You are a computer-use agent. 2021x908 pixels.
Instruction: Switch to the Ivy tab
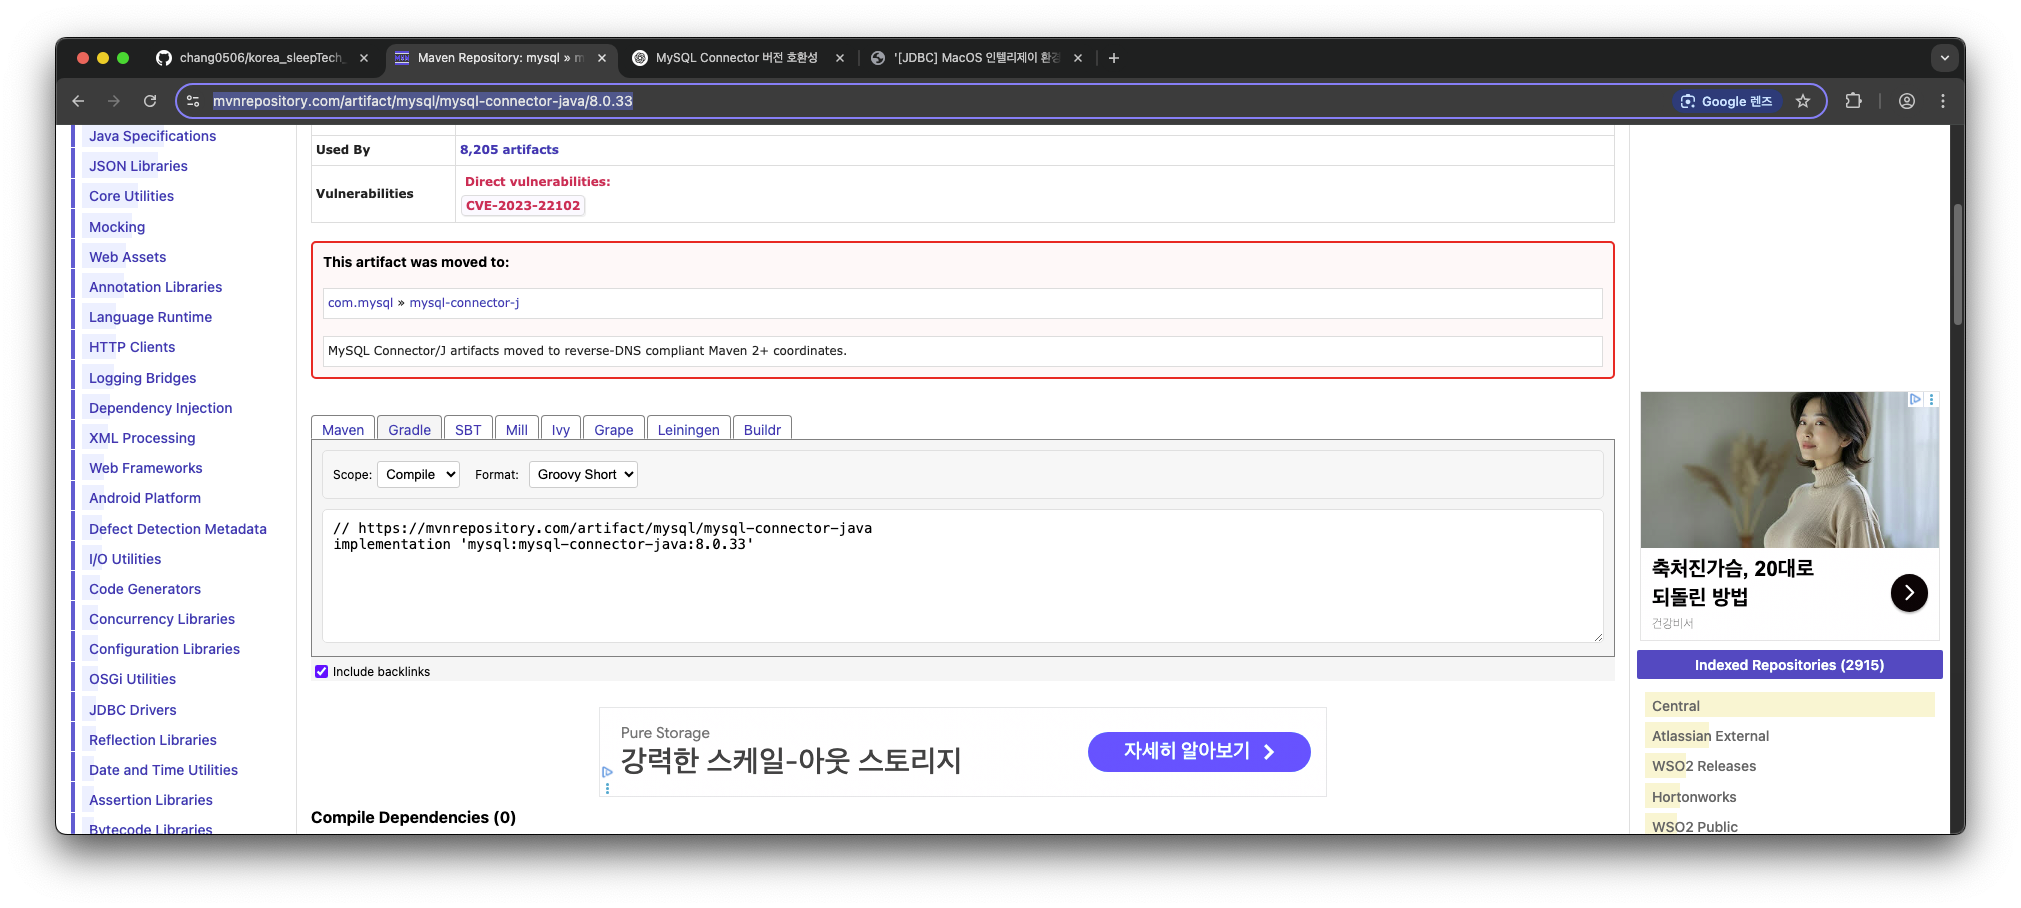561,429
